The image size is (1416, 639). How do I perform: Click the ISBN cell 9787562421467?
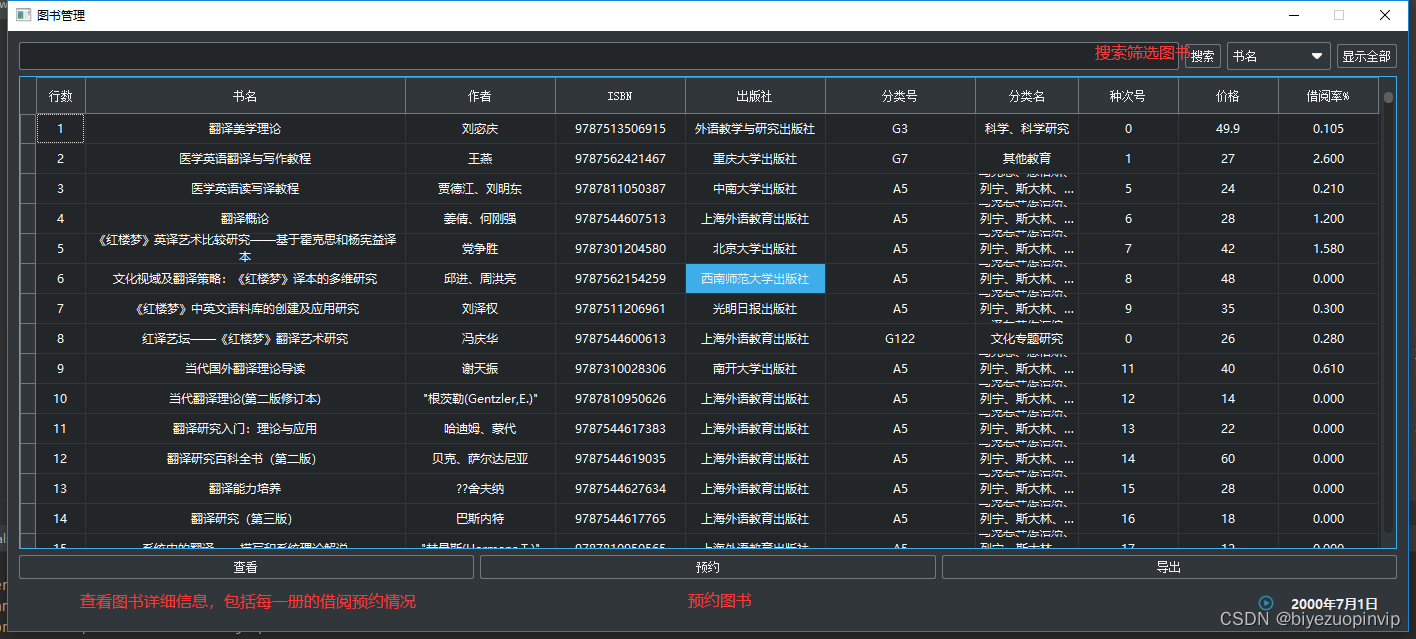(620, 159)
